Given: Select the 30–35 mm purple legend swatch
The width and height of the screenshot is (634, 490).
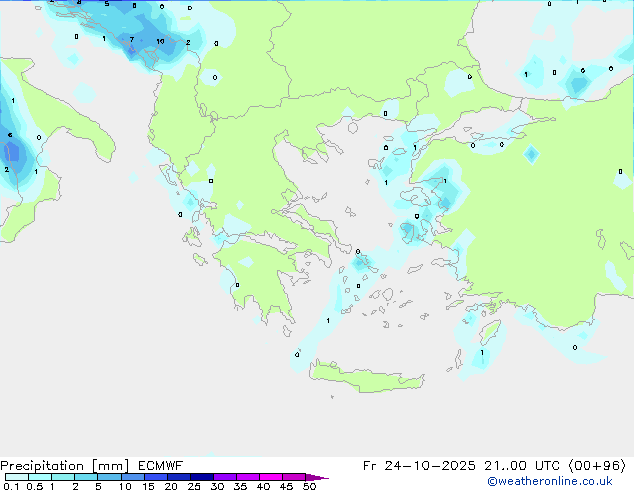Looking at the screenshot, I should point(224,477).
